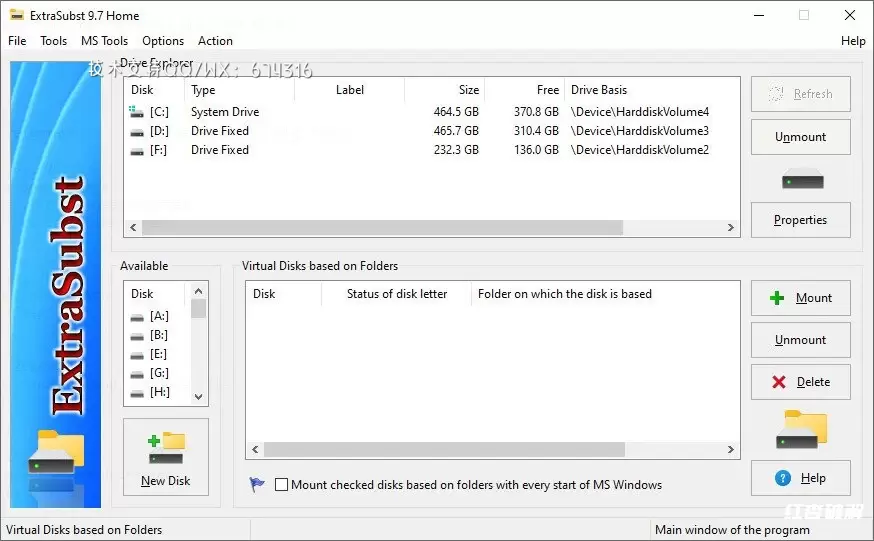Select the 464.5 GB size value
This screenshot has height=541, width=874.
point(456,112)
